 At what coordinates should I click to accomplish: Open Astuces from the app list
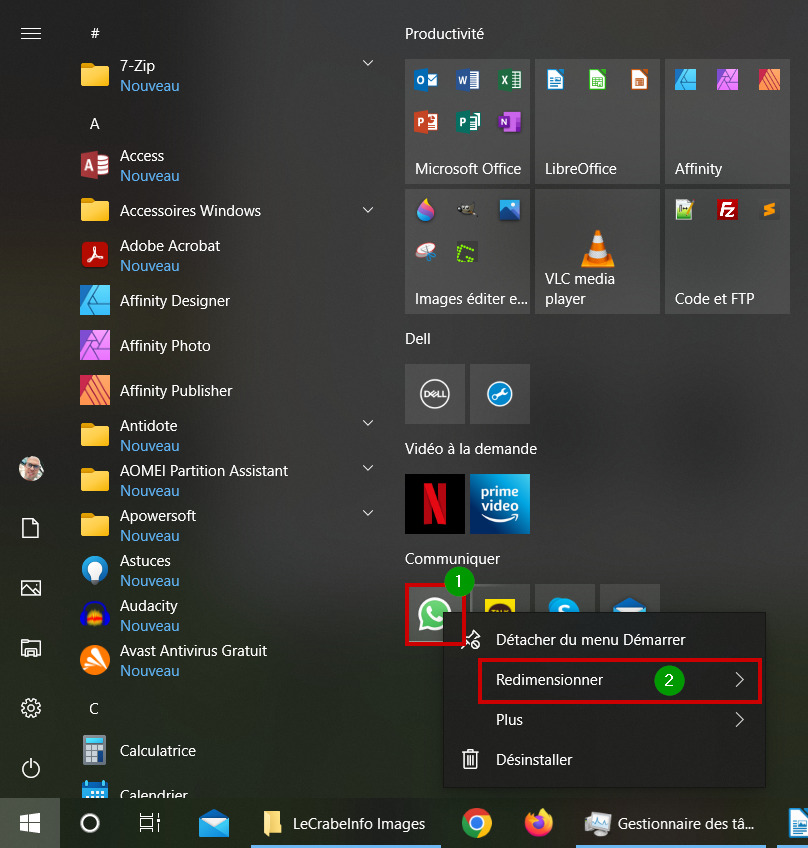(227, 570)
